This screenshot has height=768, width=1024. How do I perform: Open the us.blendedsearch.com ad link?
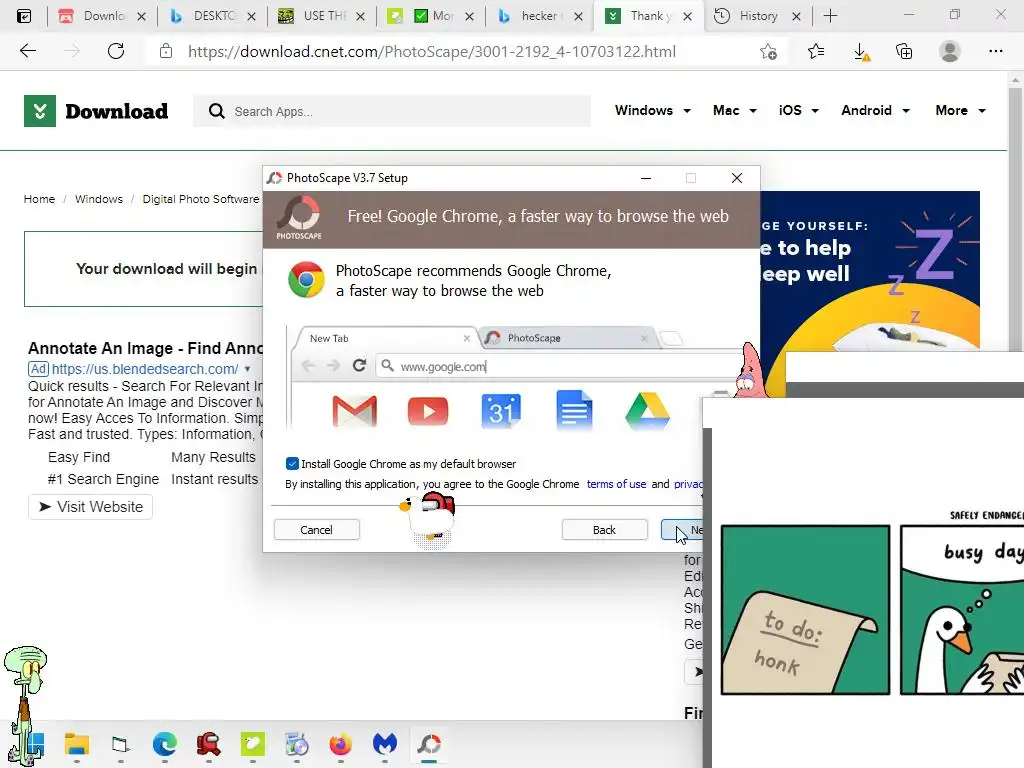(144, 369)
